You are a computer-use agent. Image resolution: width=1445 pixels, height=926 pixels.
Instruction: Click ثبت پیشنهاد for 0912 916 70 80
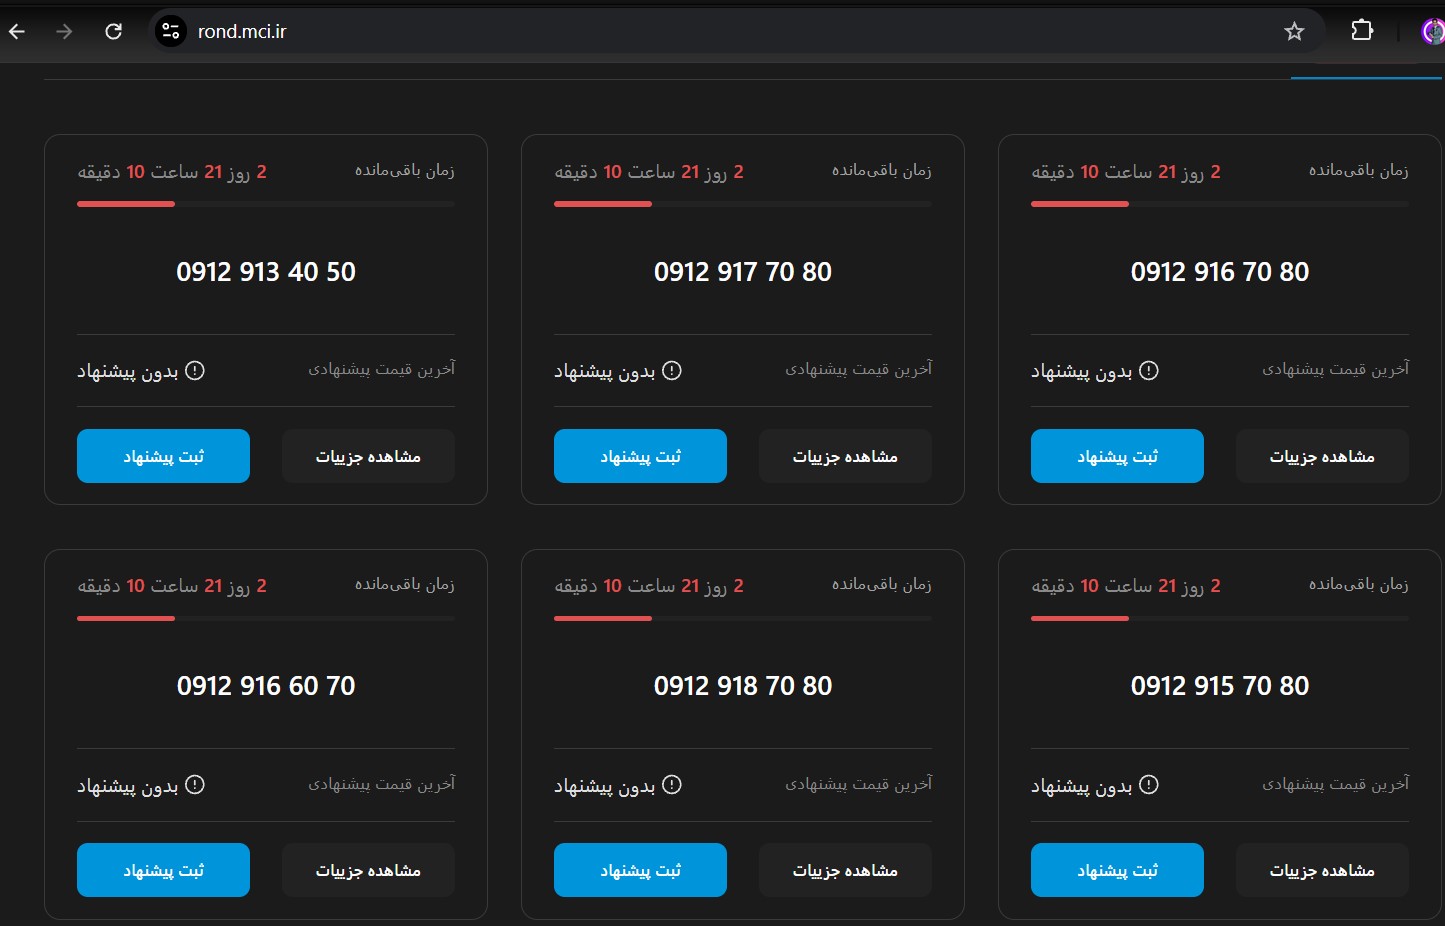(x=1117, y=456)
